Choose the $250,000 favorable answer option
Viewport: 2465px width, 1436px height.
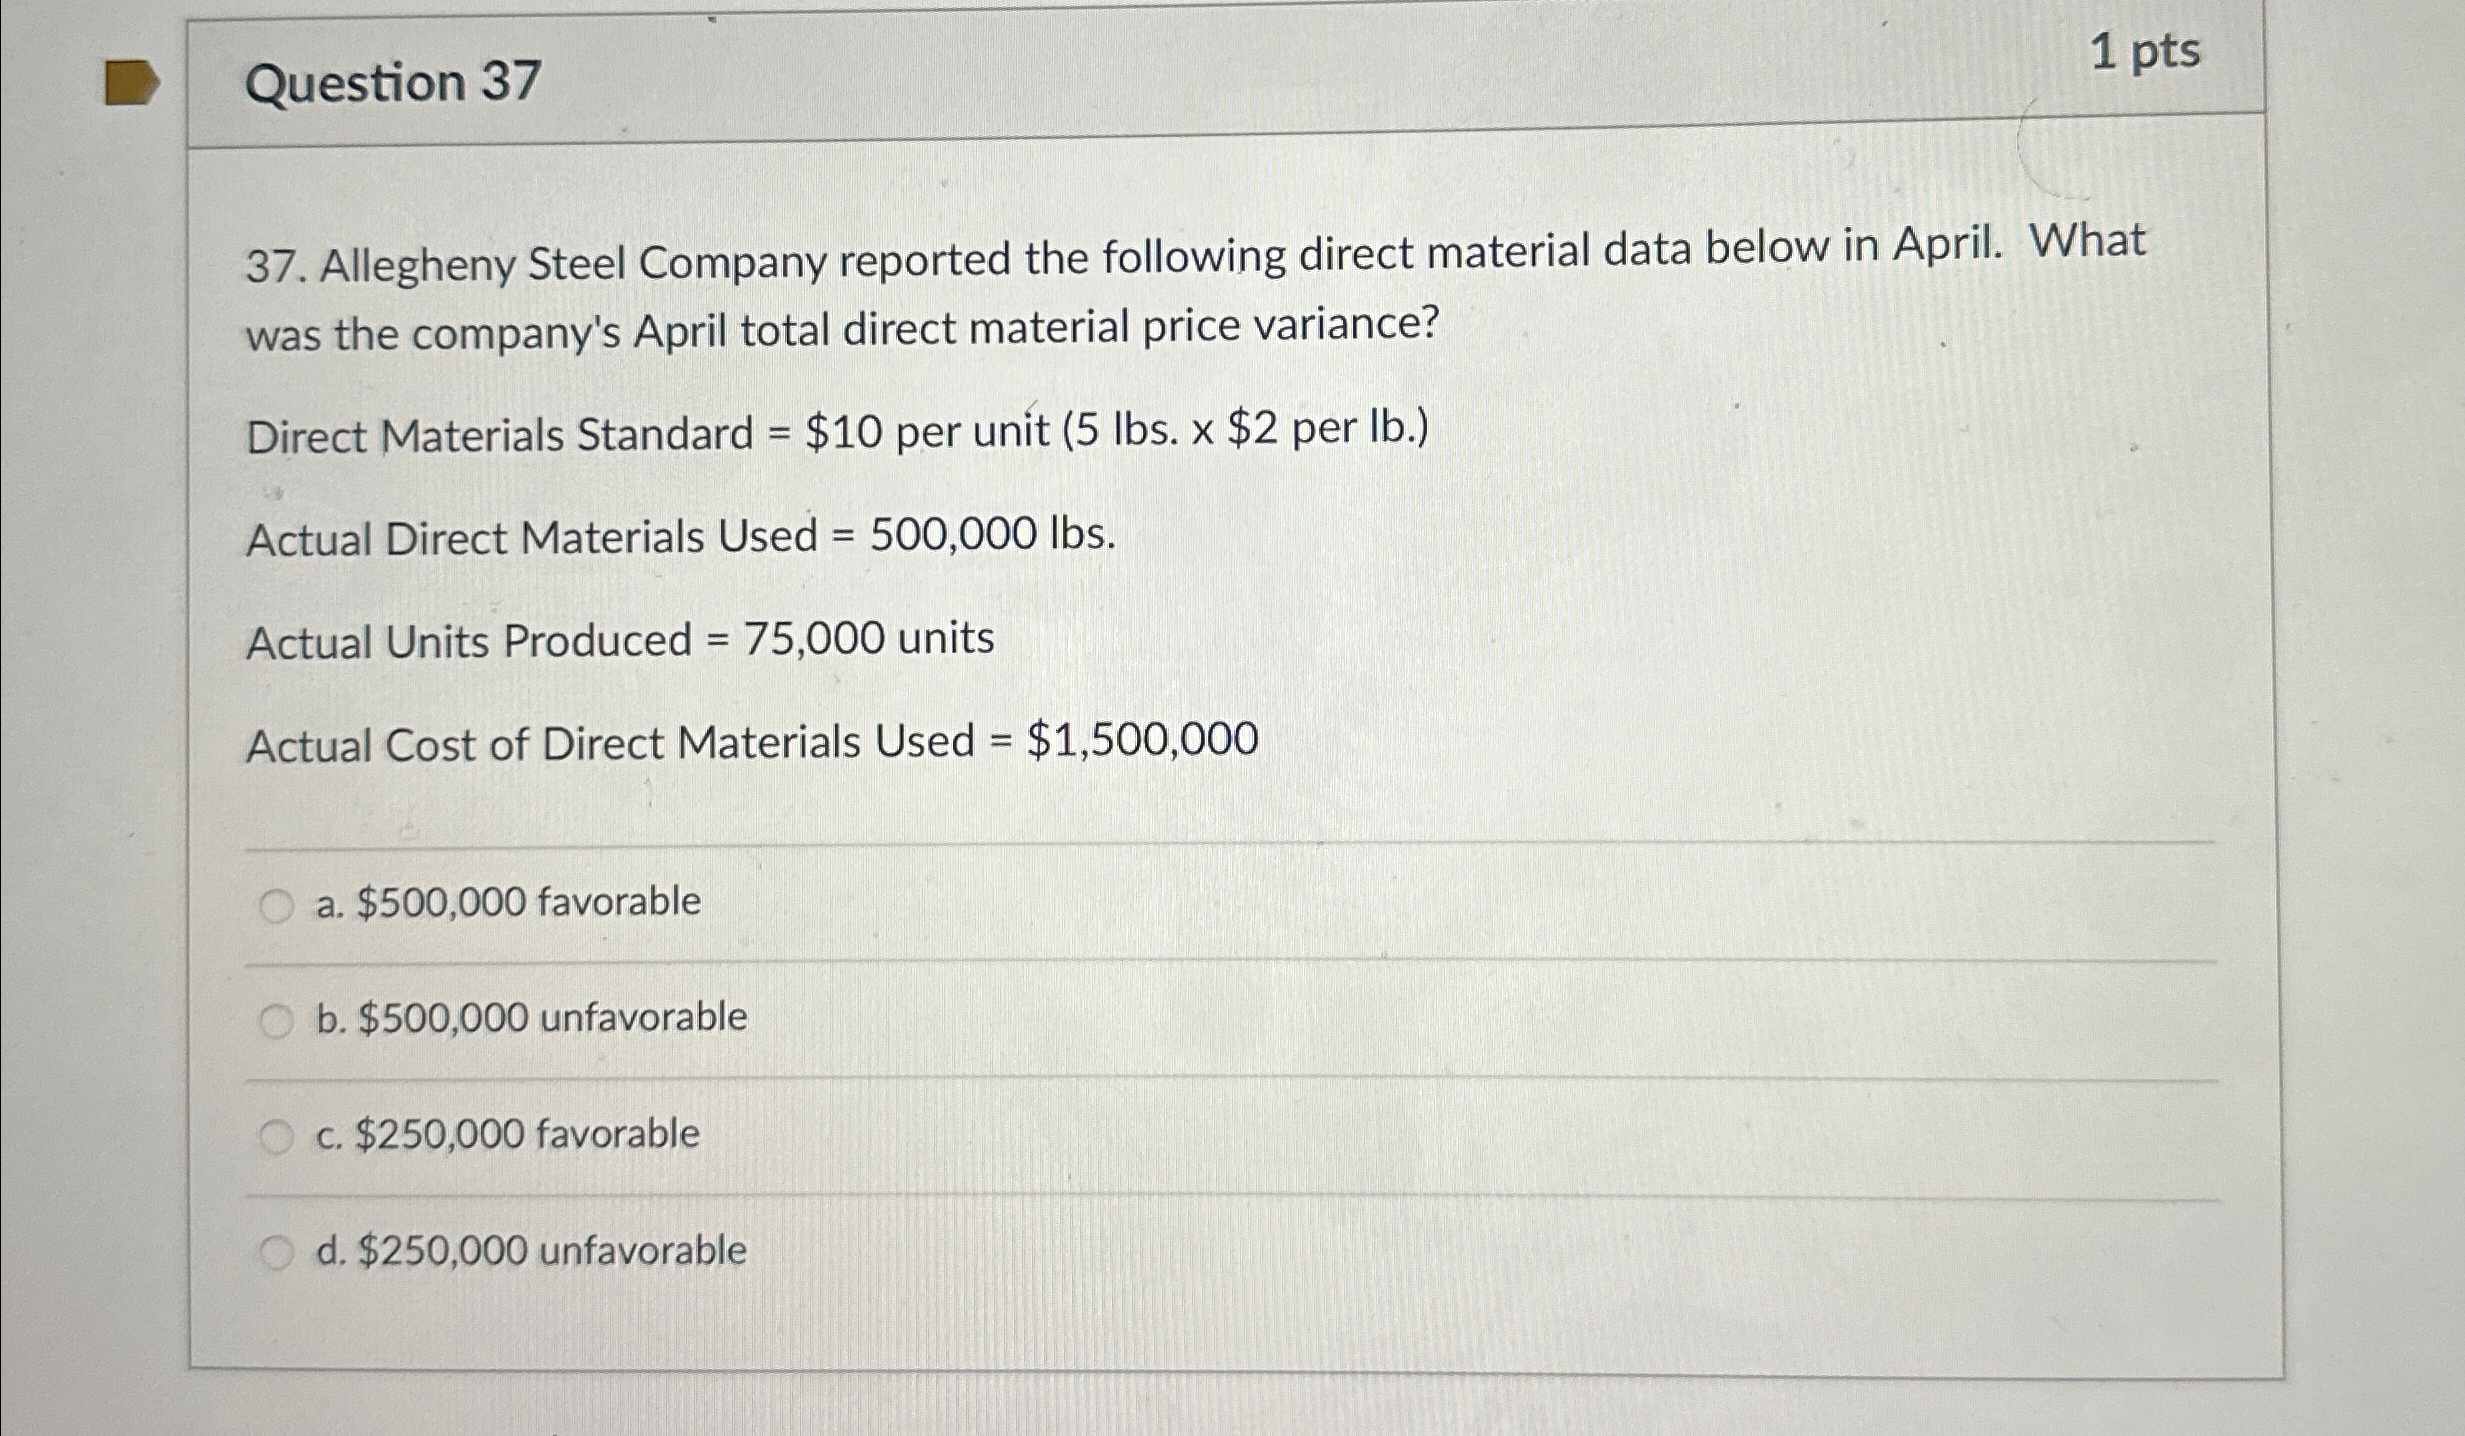(x=507, y=1134)
